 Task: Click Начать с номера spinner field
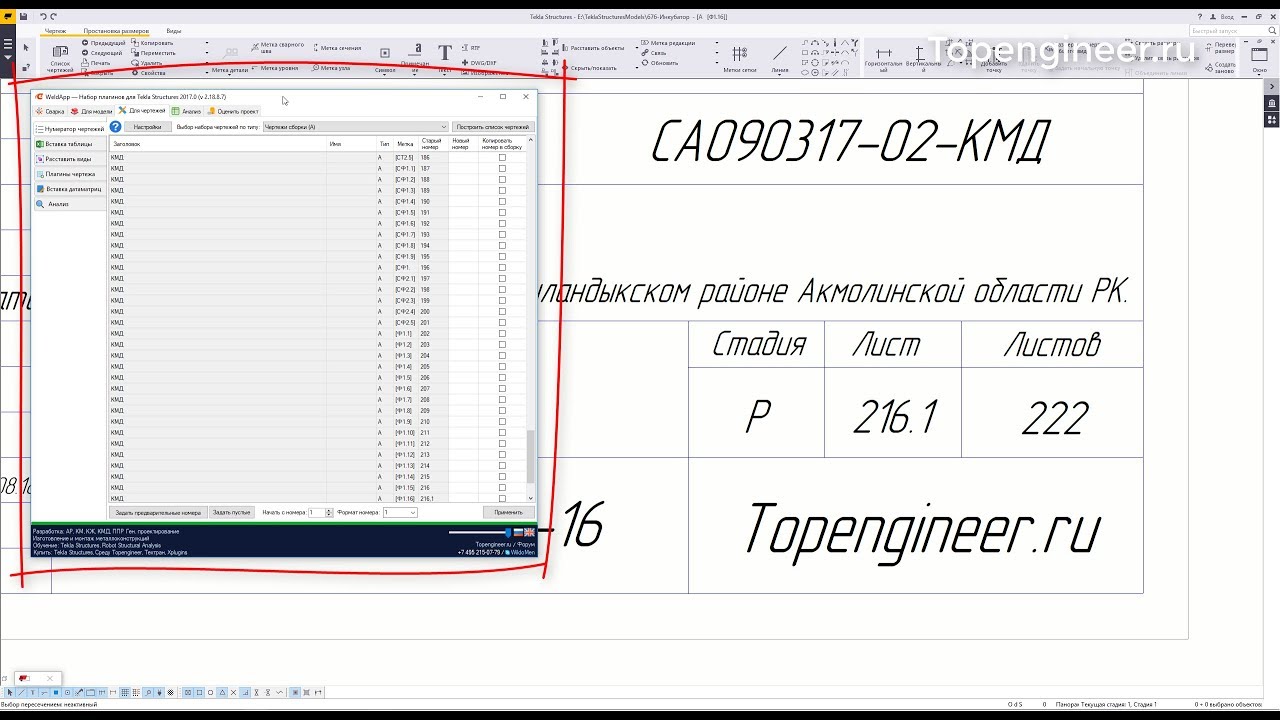pyautogui.click(x=320, y=512)
